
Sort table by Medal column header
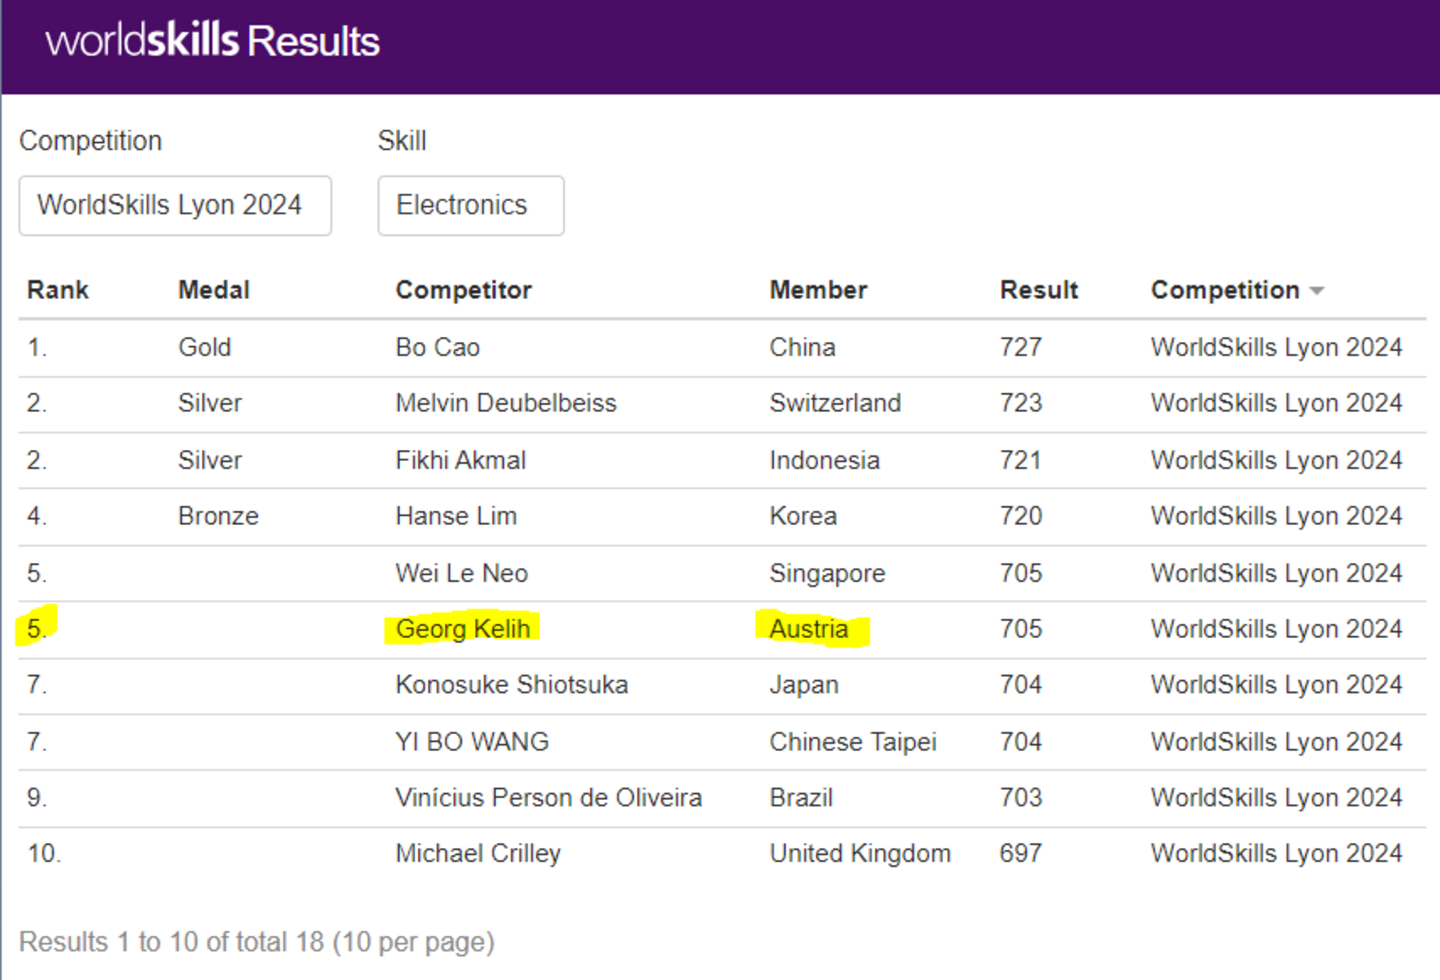(x=214, y=290)
